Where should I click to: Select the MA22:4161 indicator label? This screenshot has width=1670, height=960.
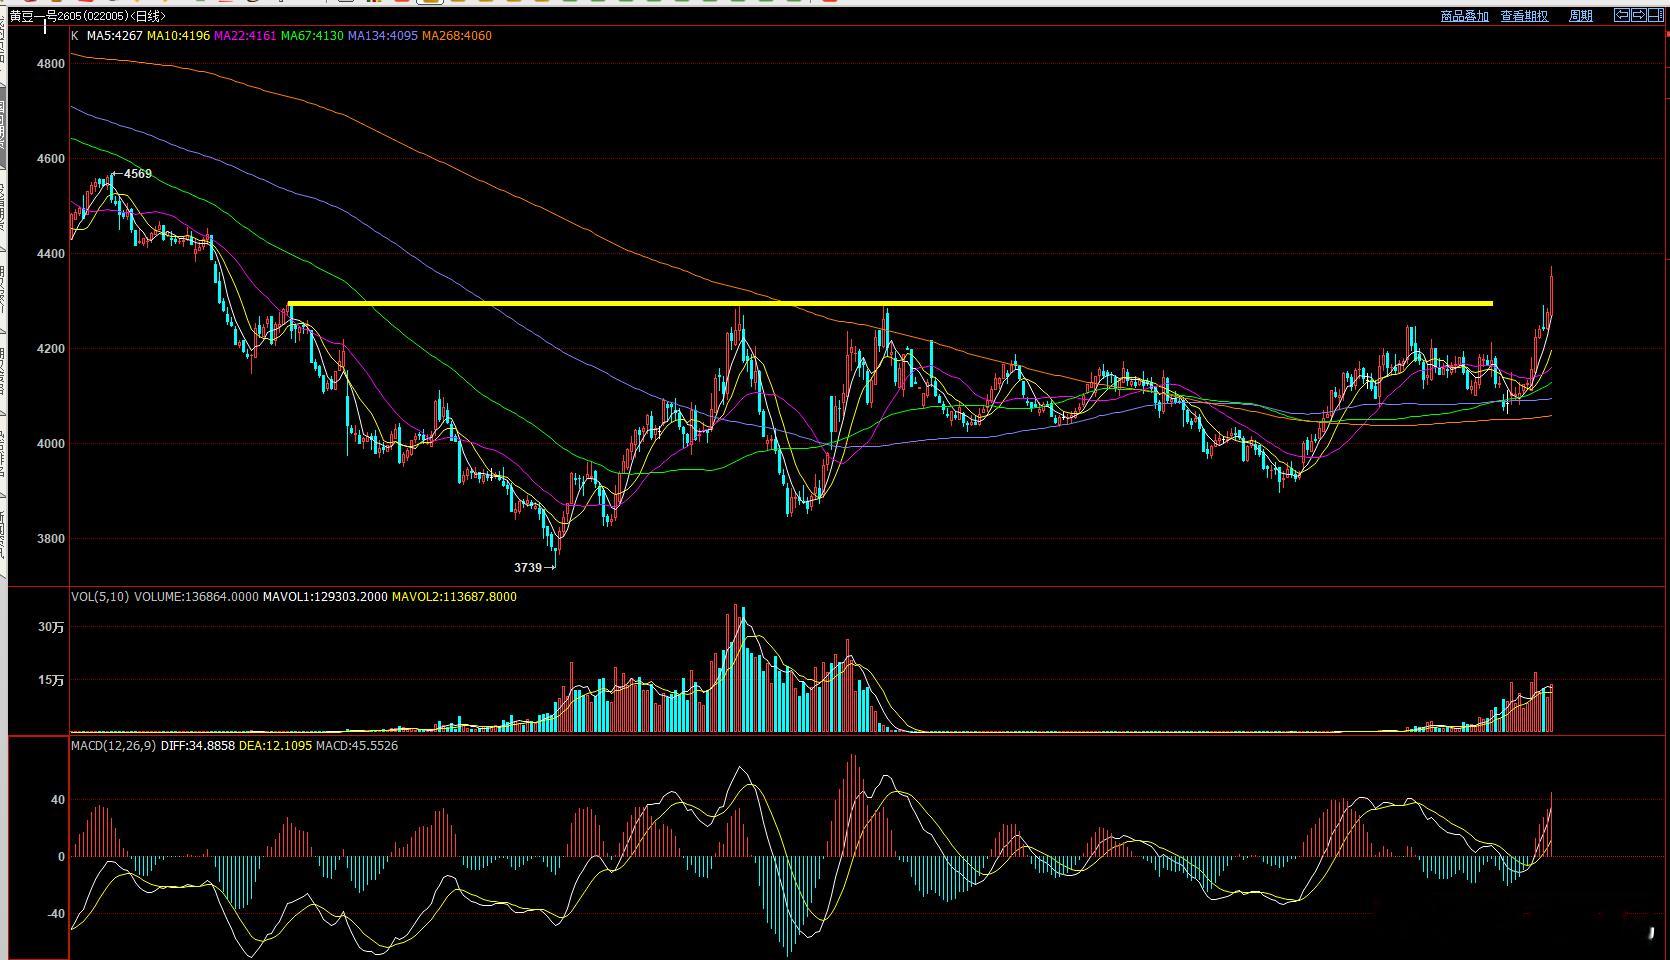point(245,36)
